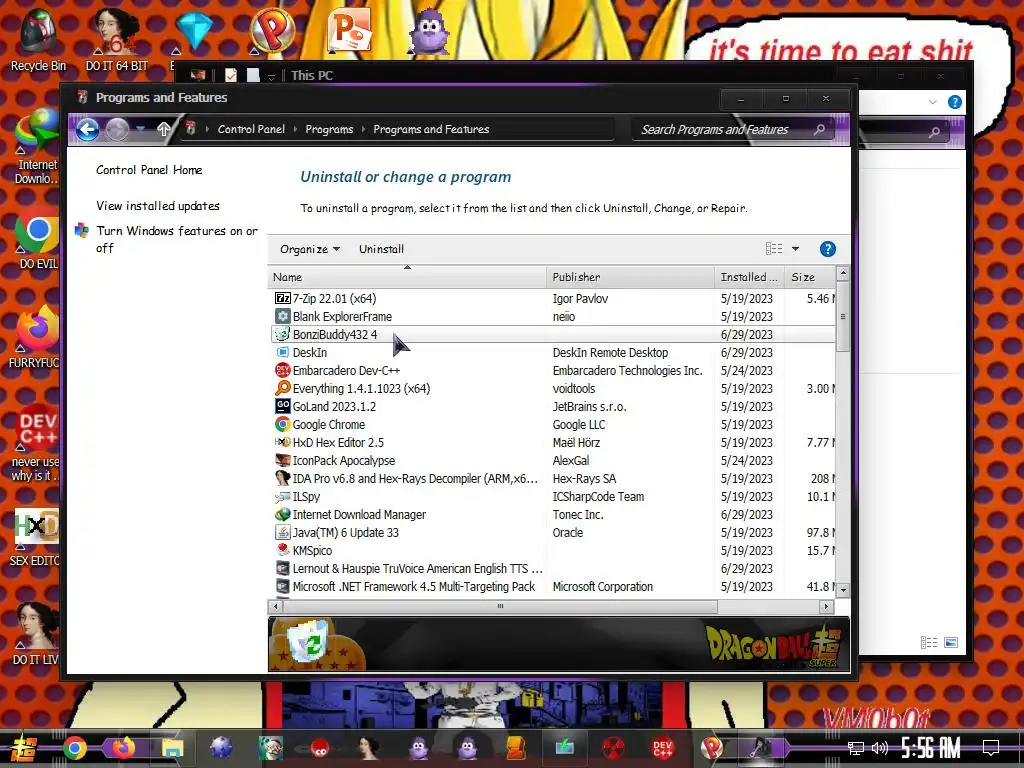Image resolution: width=1024 pixels, height=768 pixels.
Task: Click the vertical scrollbar down arrow
Action: point(843,590)
